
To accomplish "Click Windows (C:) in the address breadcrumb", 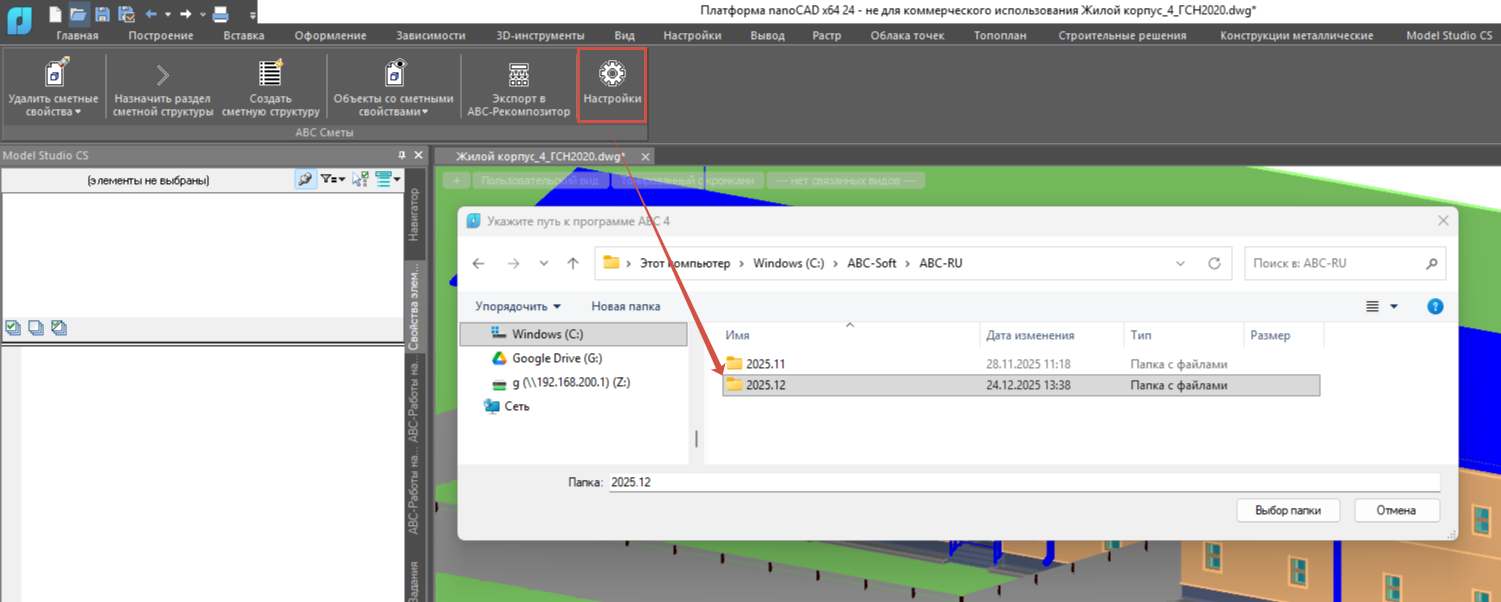I will [x=789, y=263].
